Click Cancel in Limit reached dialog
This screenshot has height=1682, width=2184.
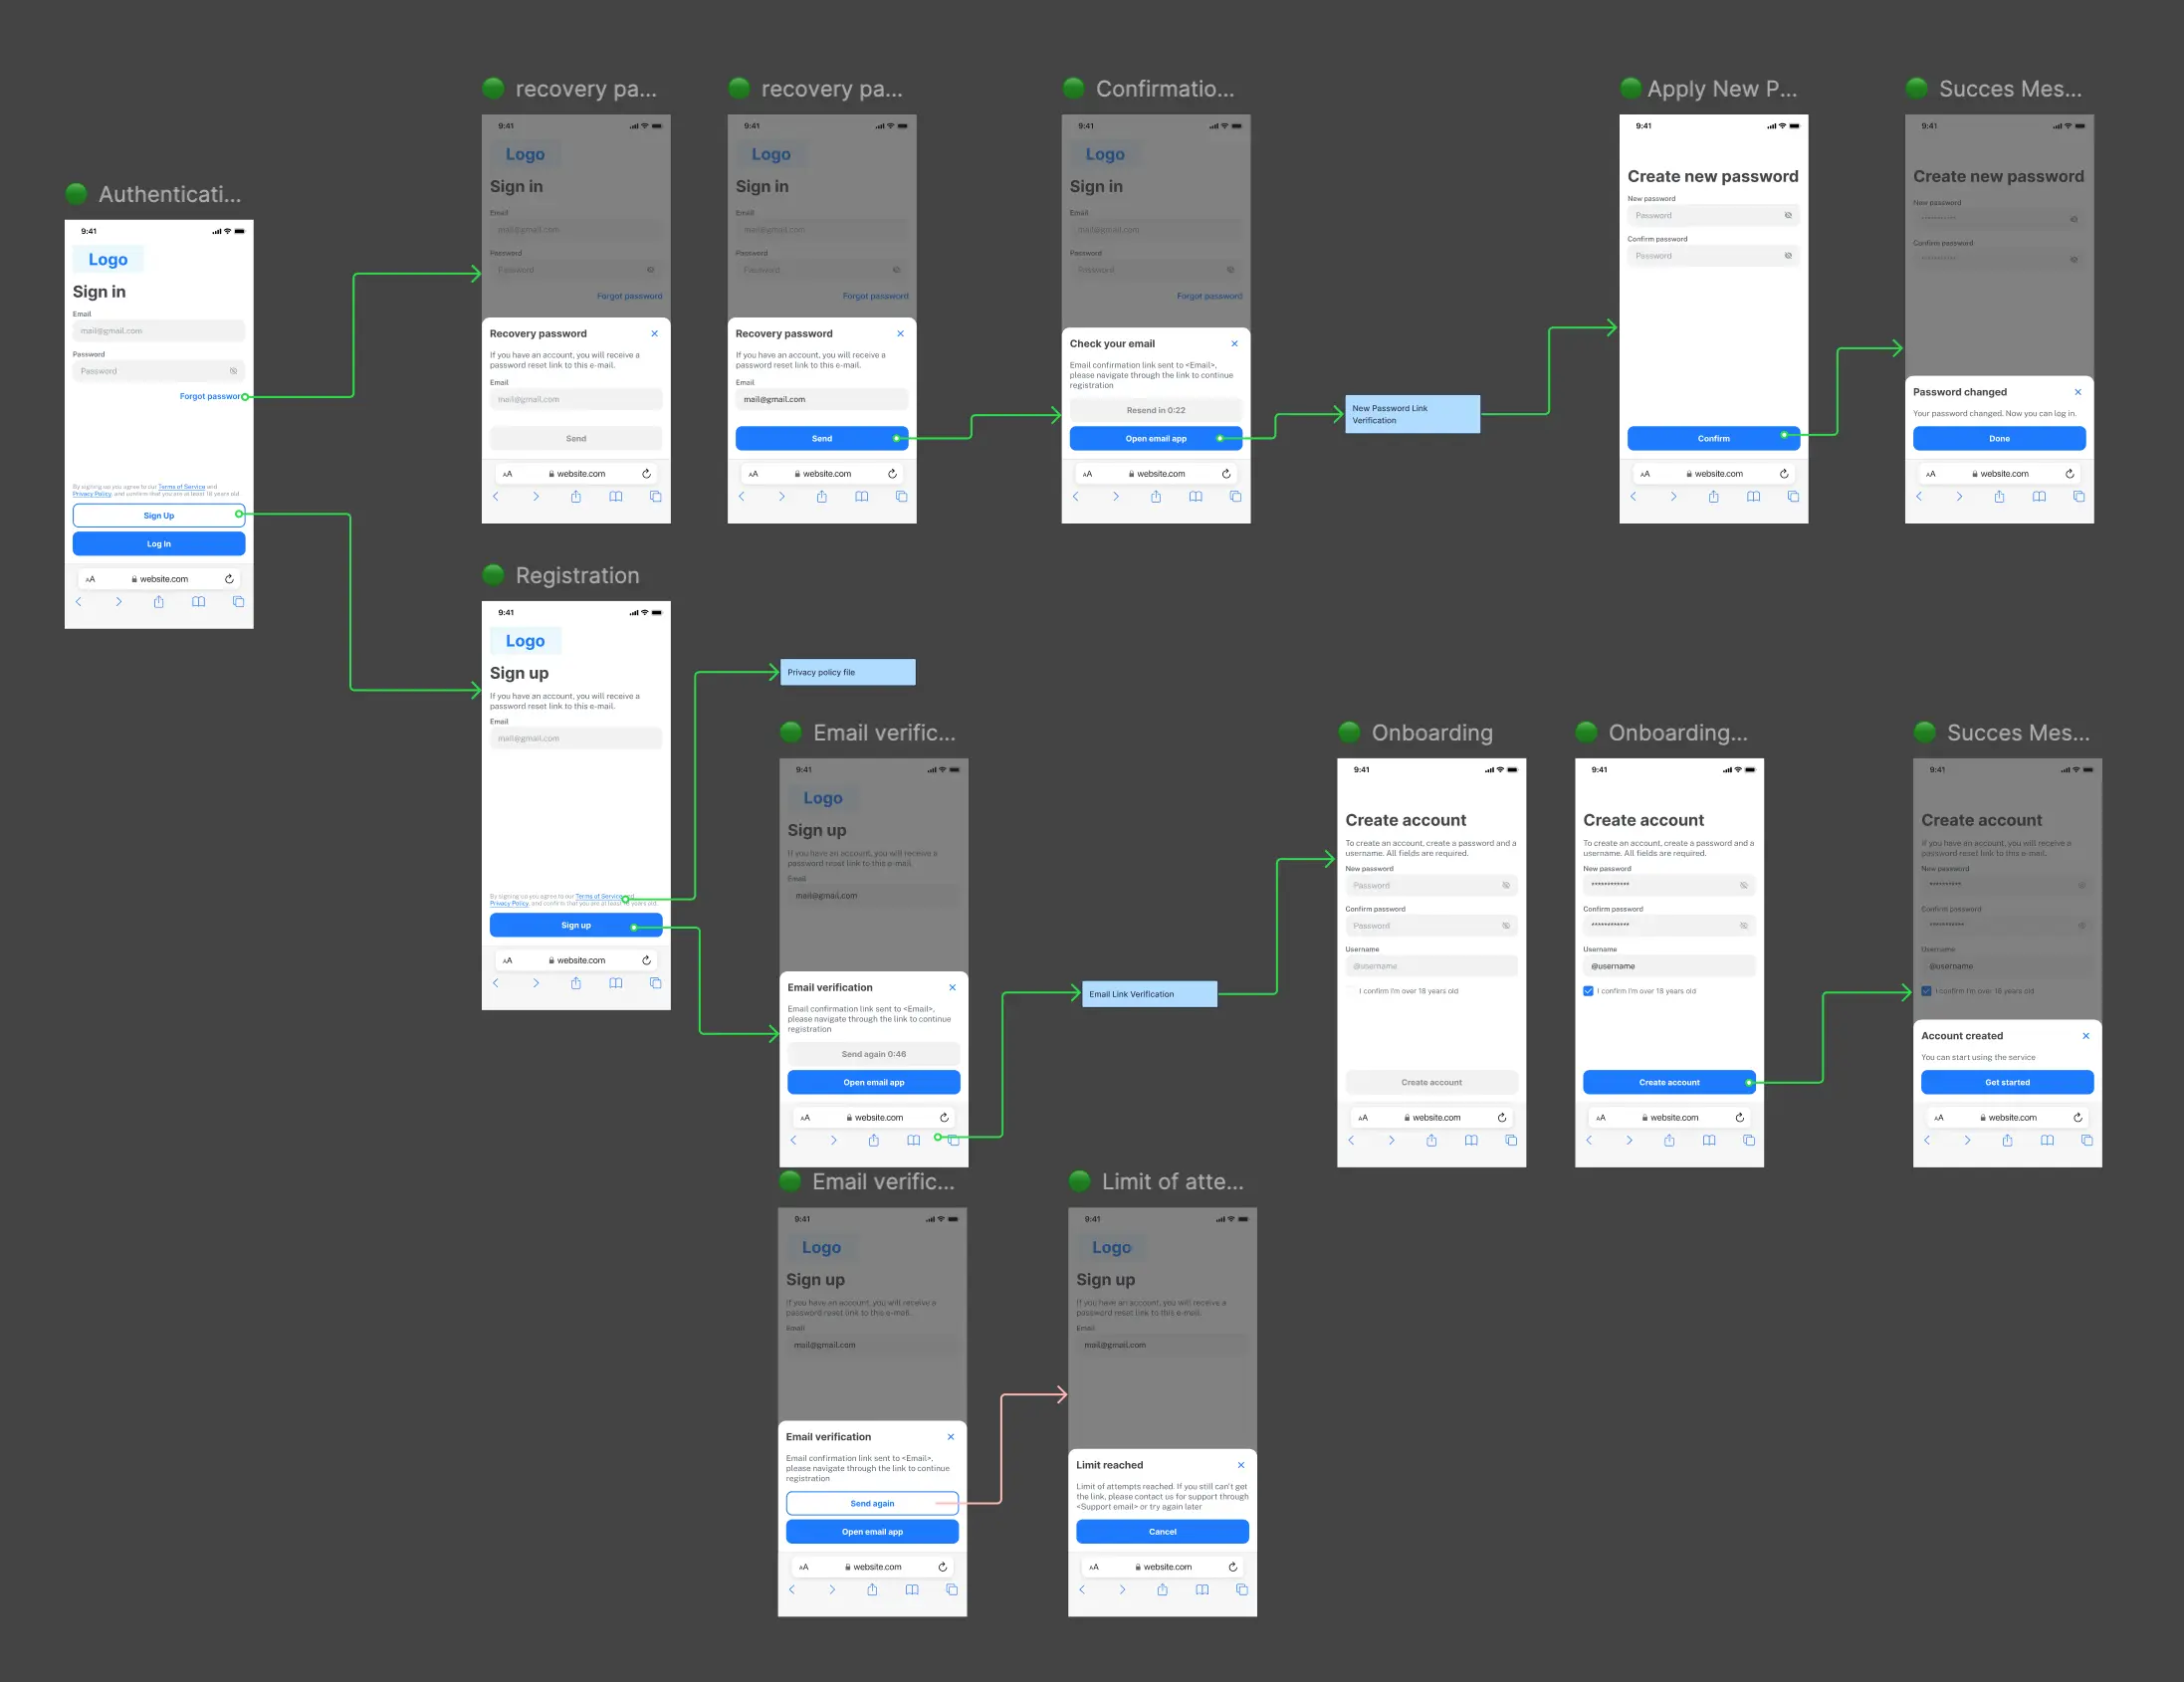pos(1162,1531)
